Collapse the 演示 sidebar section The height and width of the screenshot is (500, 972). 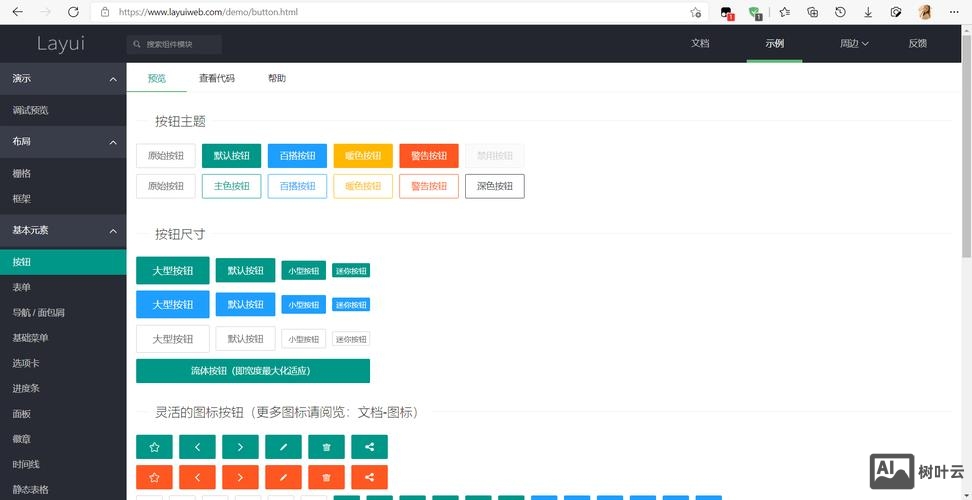(63, 79)
